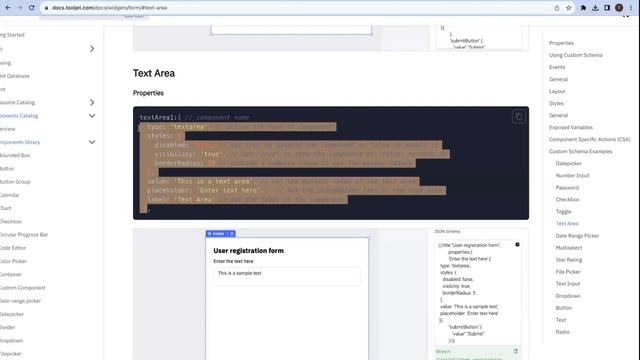Screen dimensions: 640x360
Task: Expand the collapsed section chevron below Getting Started
Action: click(x=92, y=49)
